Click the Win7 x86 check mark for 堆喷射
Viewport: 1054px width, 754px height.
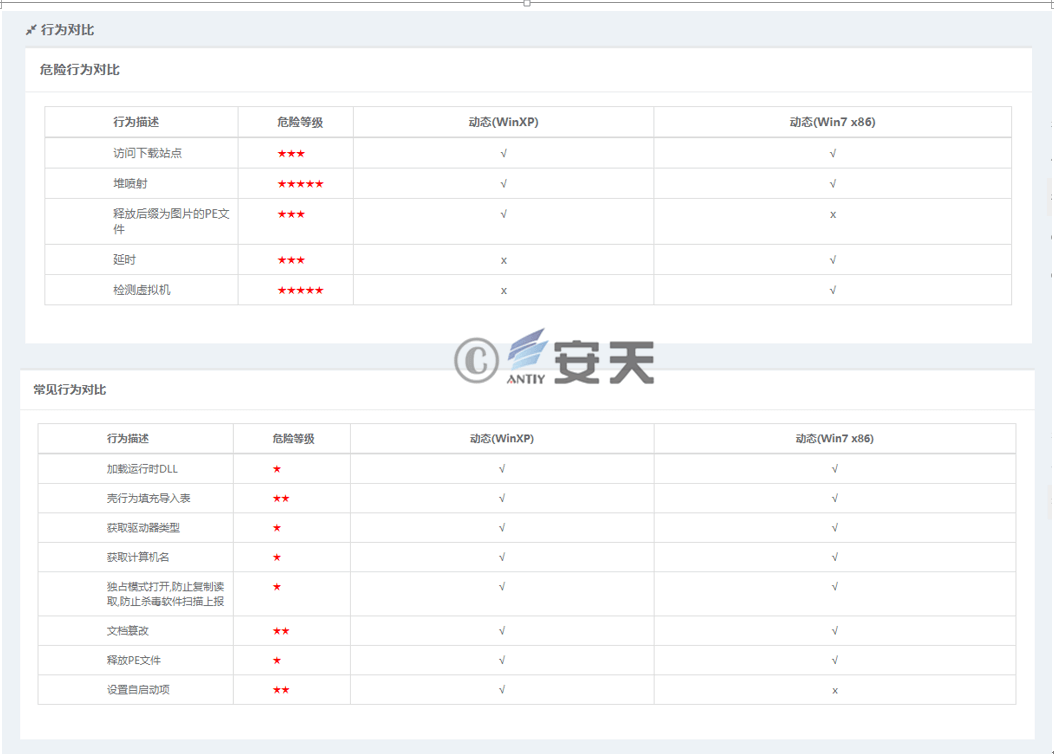(x=833, y=183)
